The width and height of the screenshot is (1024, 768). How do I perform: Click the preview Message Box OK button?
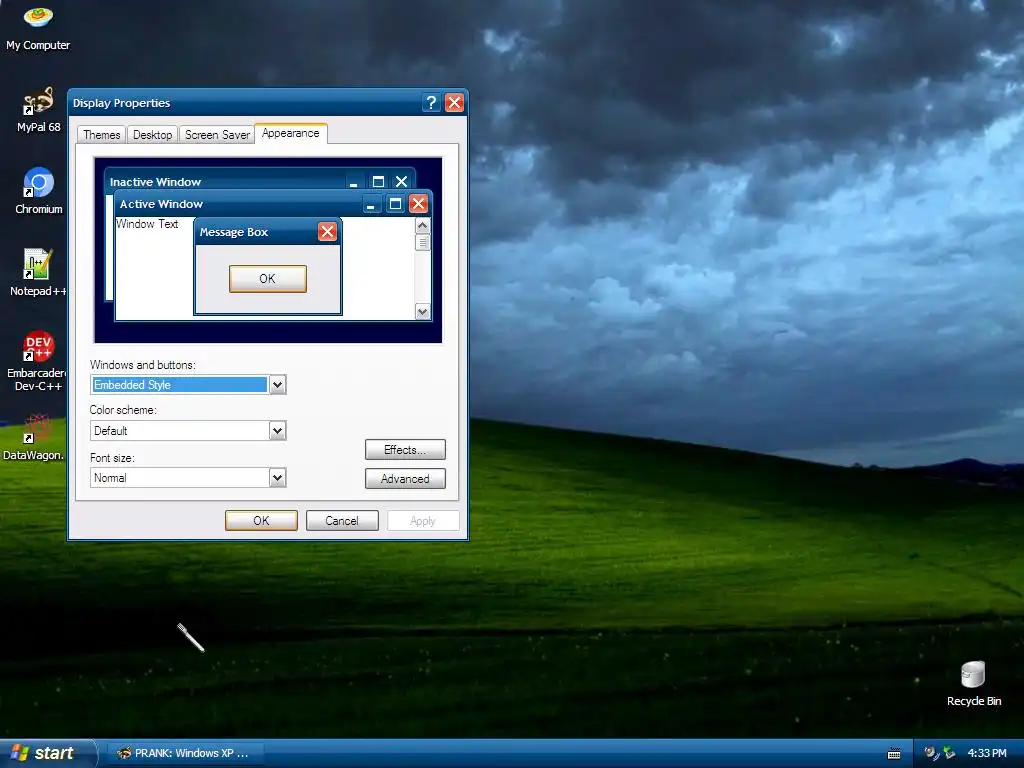click(x=268, y=279)
